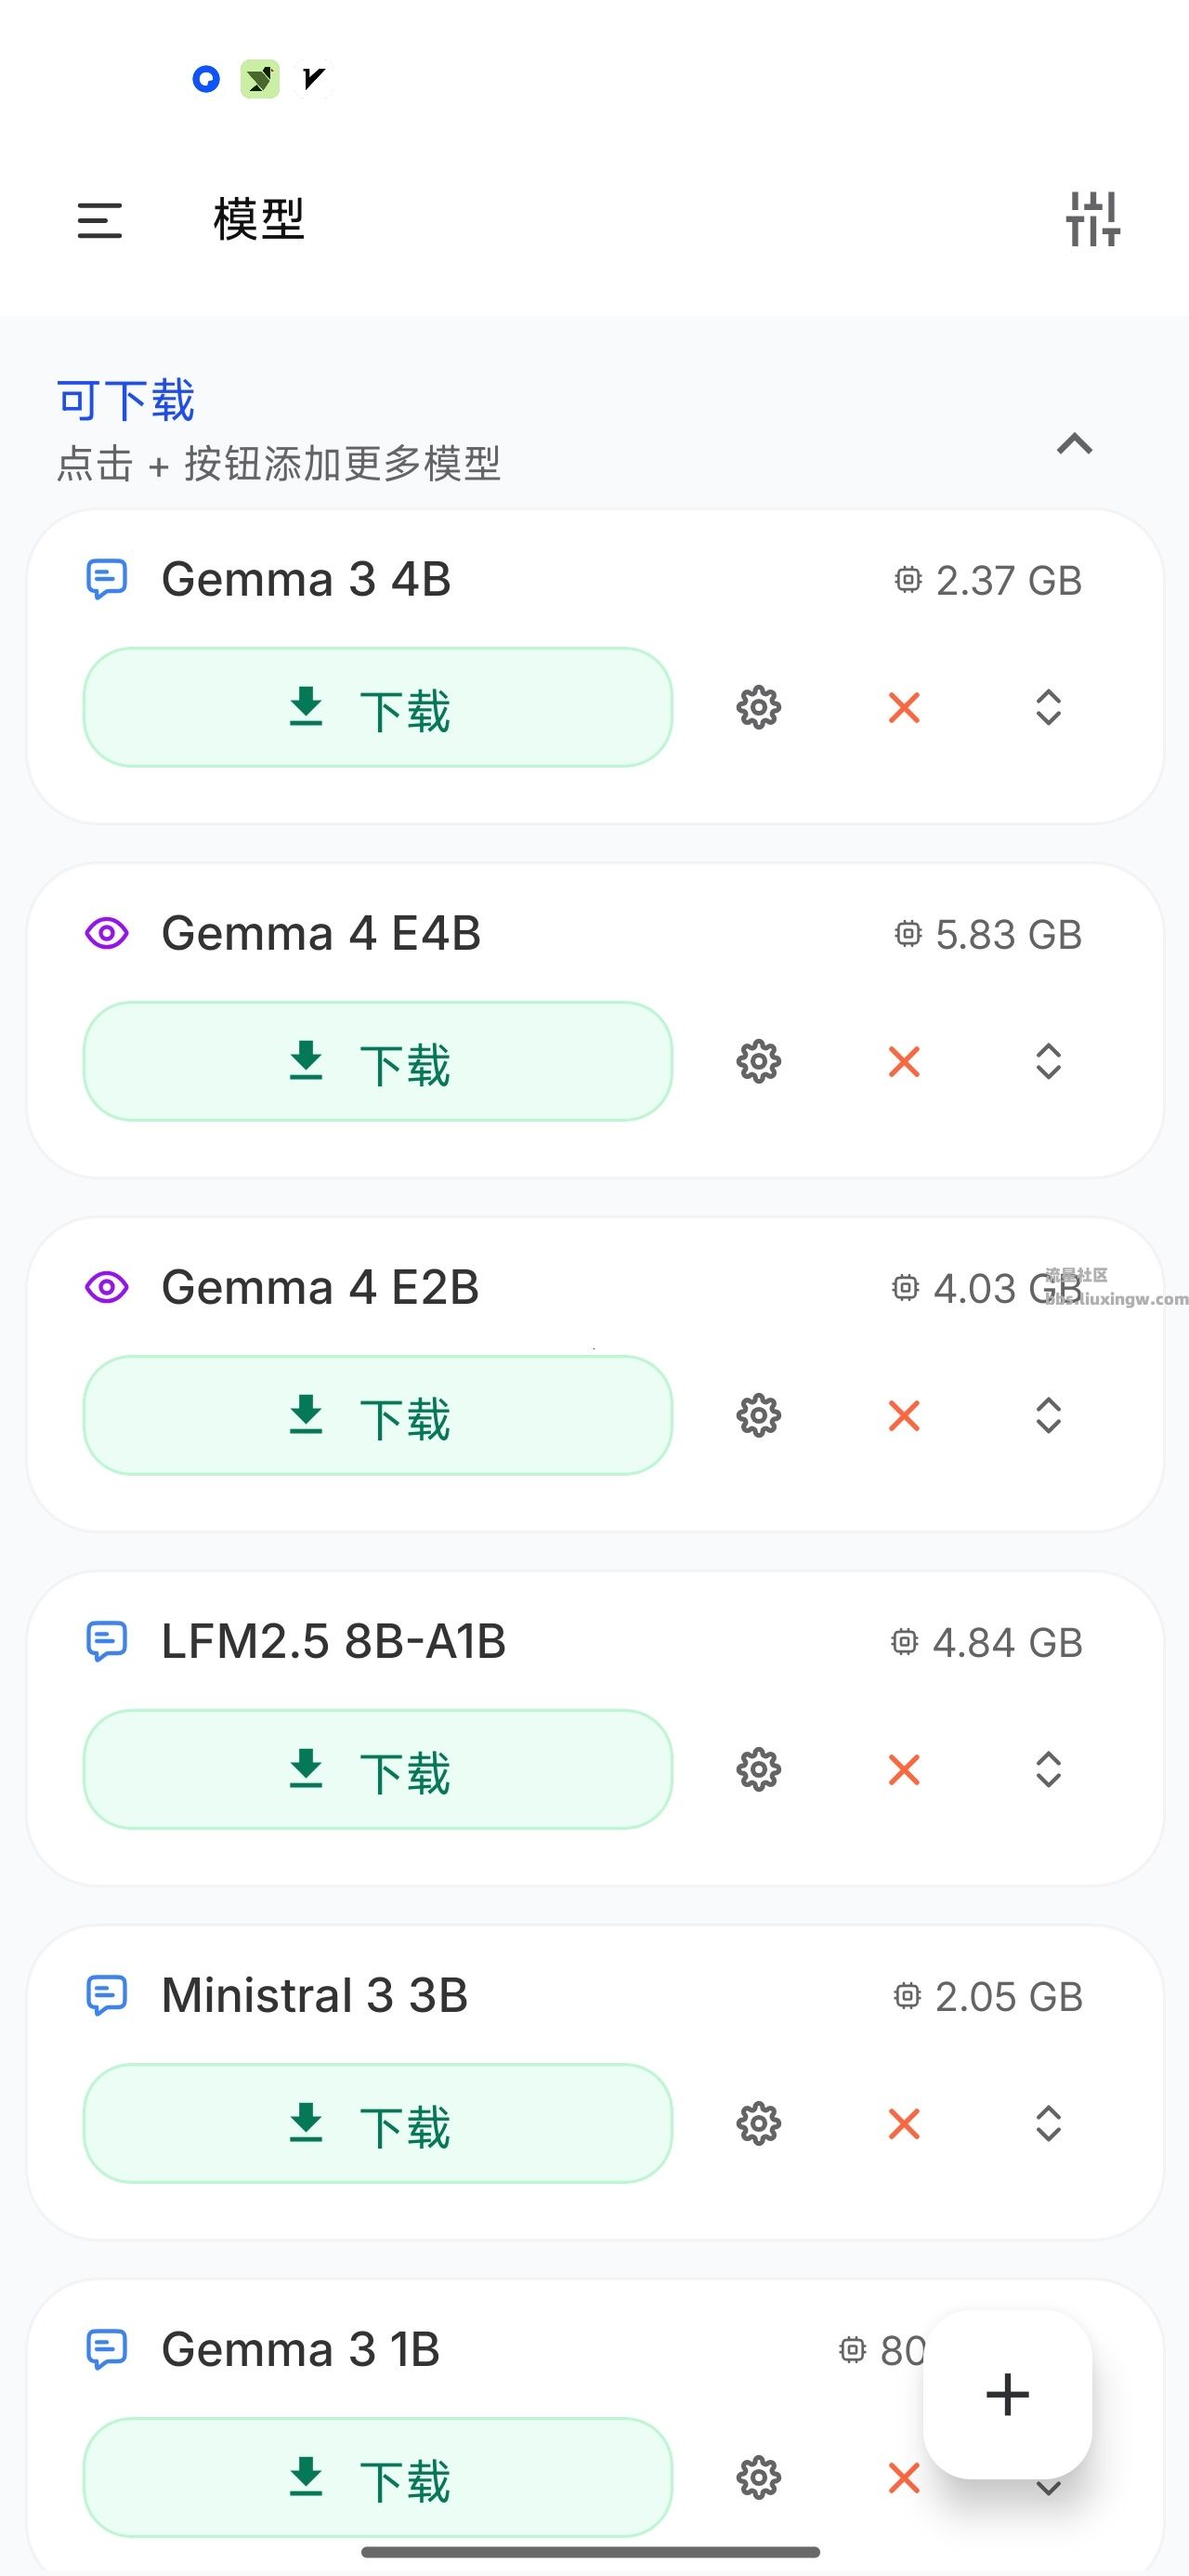
Task: Download the Gemma 3 1B model
Action: coord(378,2478)
